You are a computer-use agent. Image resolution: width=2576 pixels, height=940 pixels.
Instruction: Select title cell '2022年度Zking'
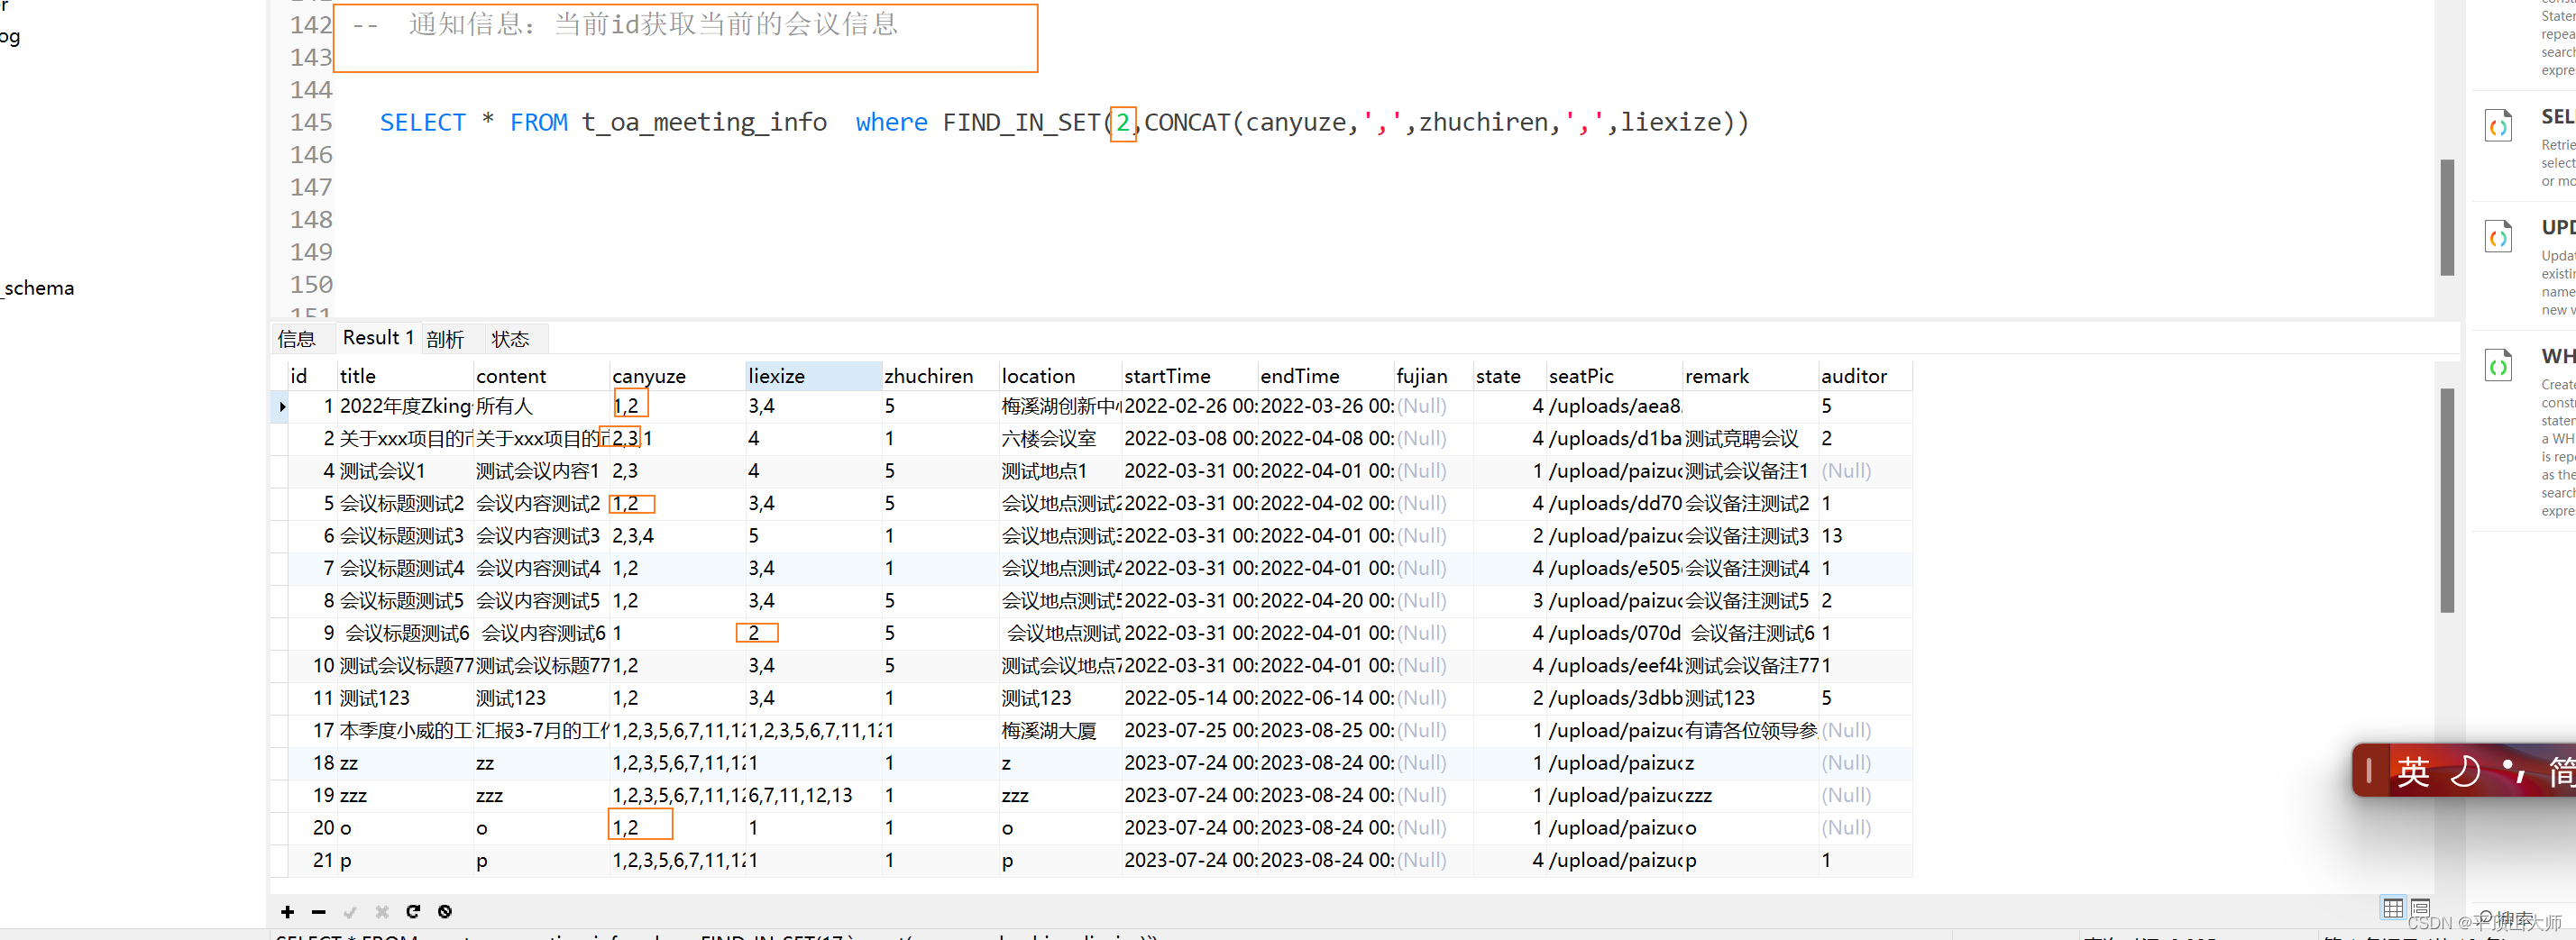404,406
